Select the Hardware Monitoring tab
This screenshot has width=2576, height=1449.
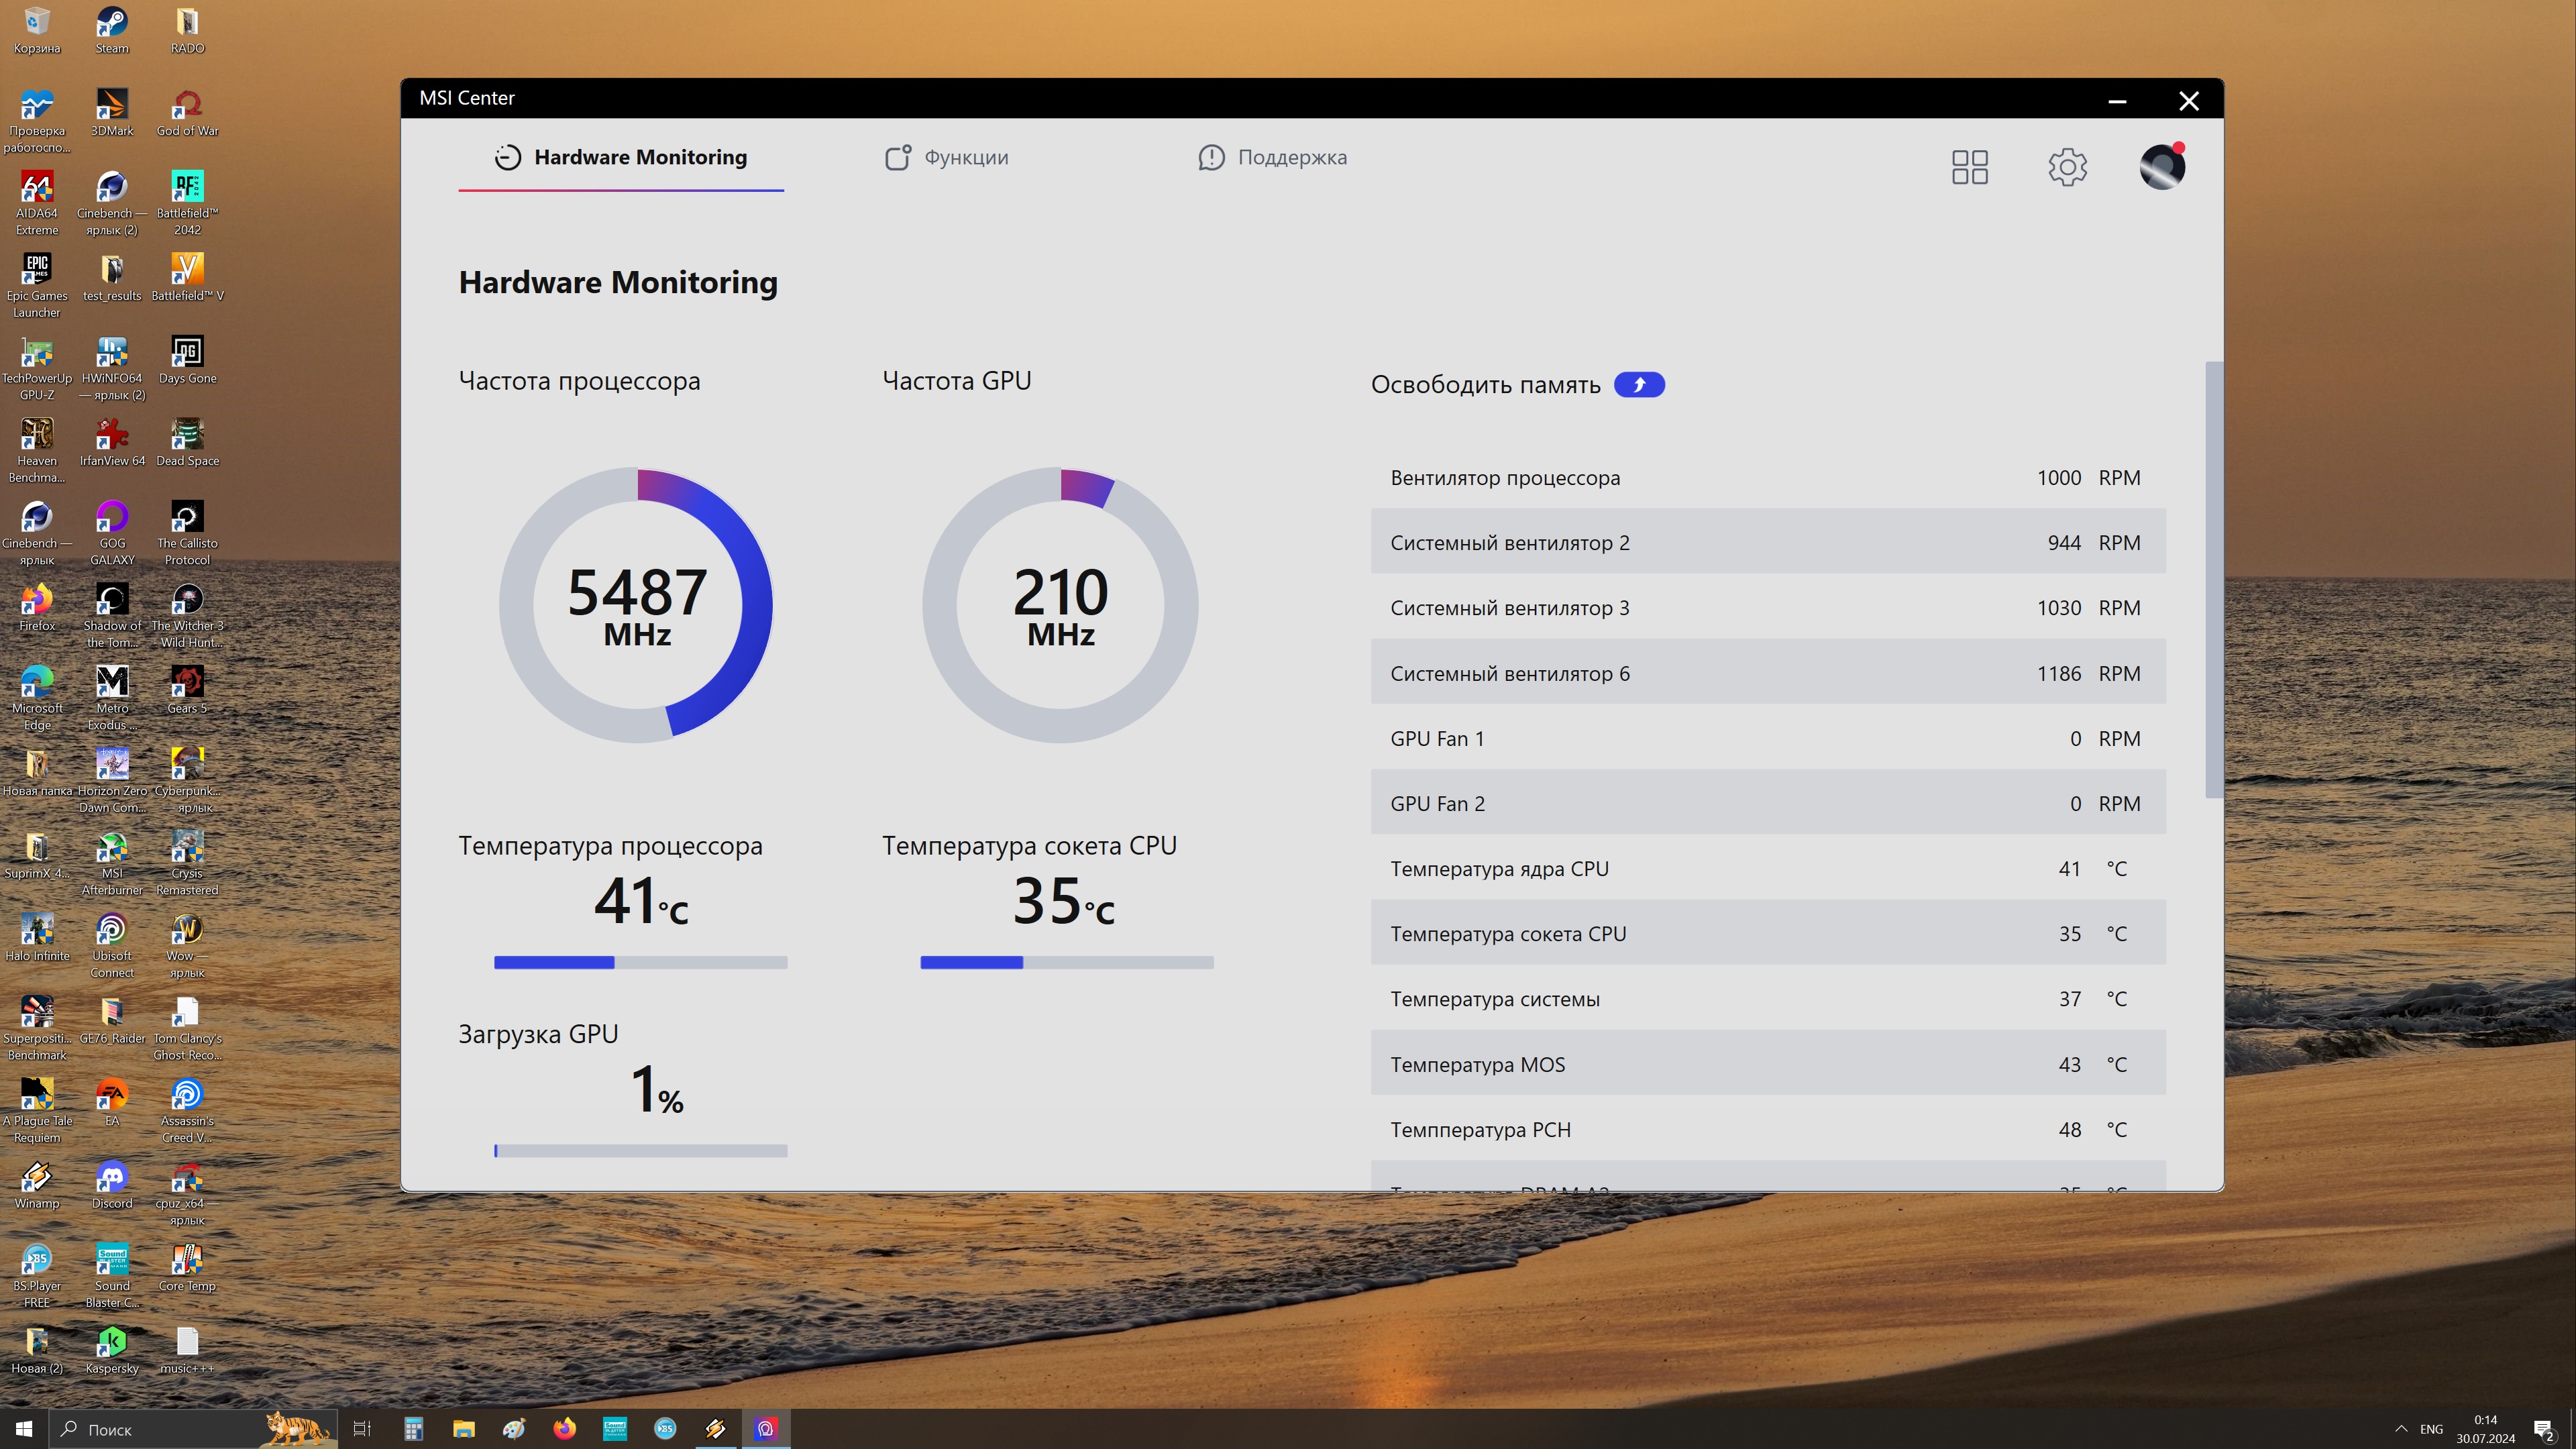(x=621, y=158)
